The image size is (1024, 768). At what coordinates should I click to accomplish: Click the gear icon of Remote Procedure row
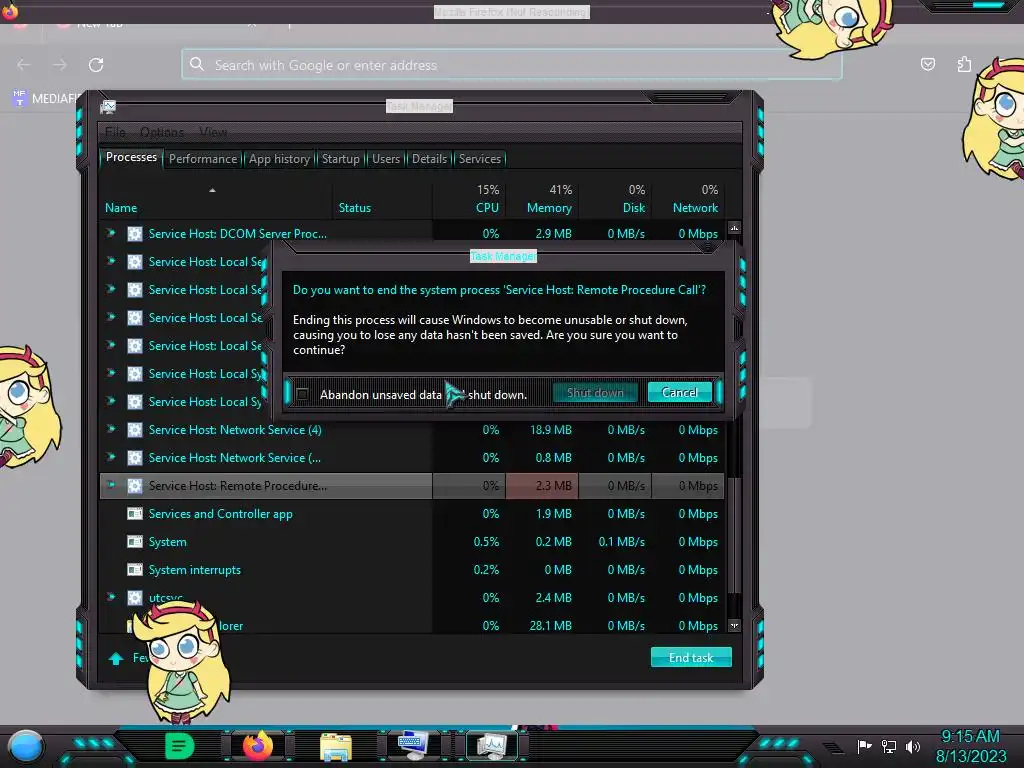coord(135,486)
